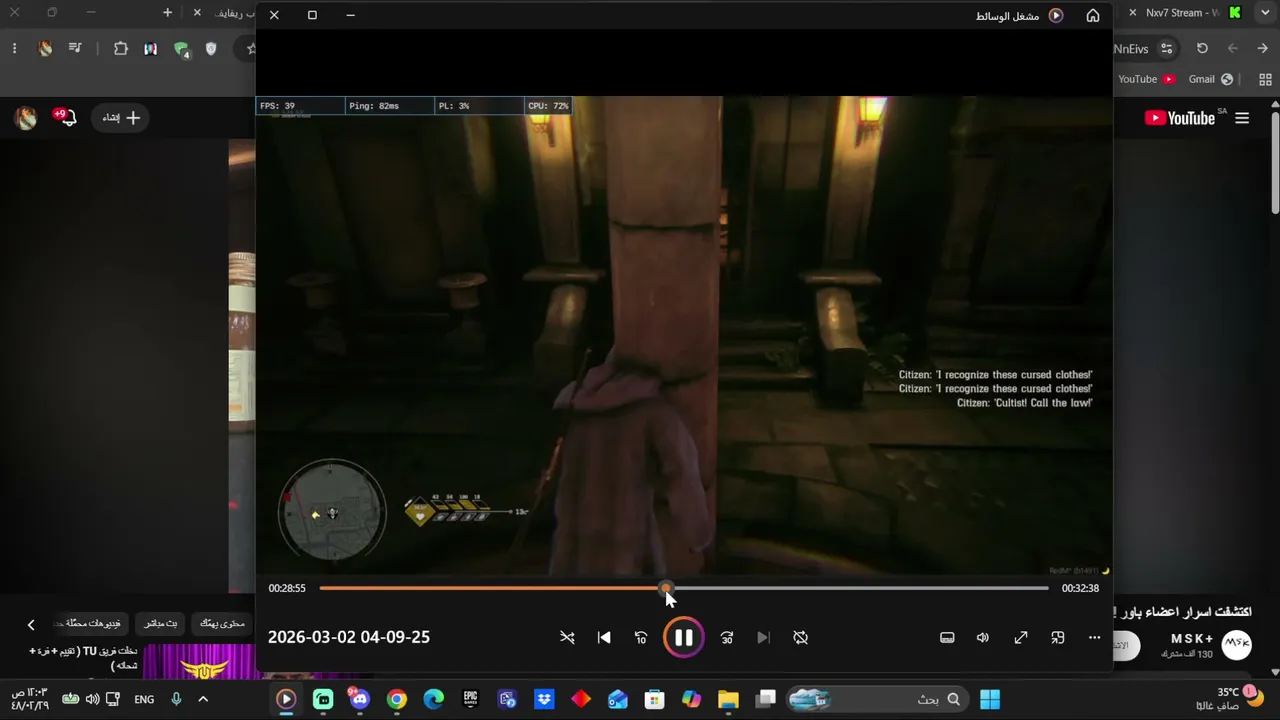Open the Chrome apps grid
Screen dimensions: 1280x720
click(x=1265, y=79)
